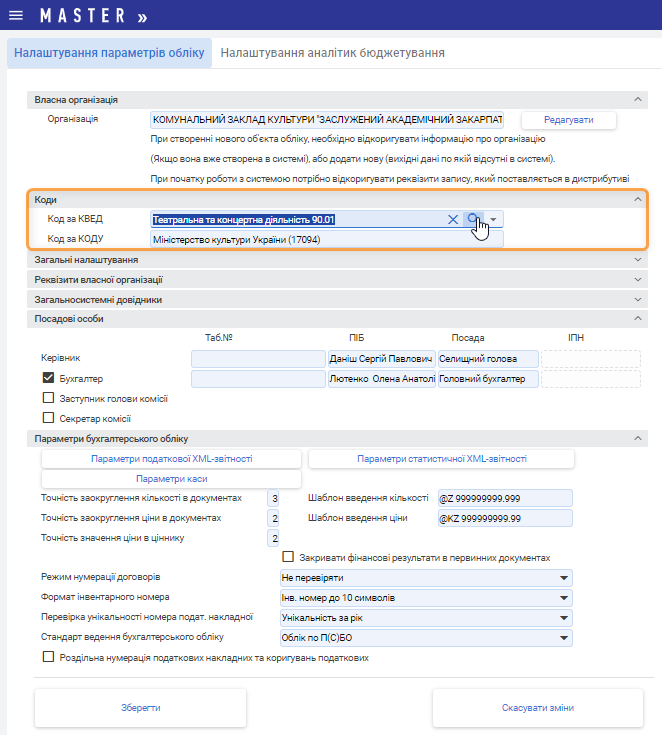662x735 pixels.
Task: Expand the Загальносистемні довідники section
Action: coord(638,299)
